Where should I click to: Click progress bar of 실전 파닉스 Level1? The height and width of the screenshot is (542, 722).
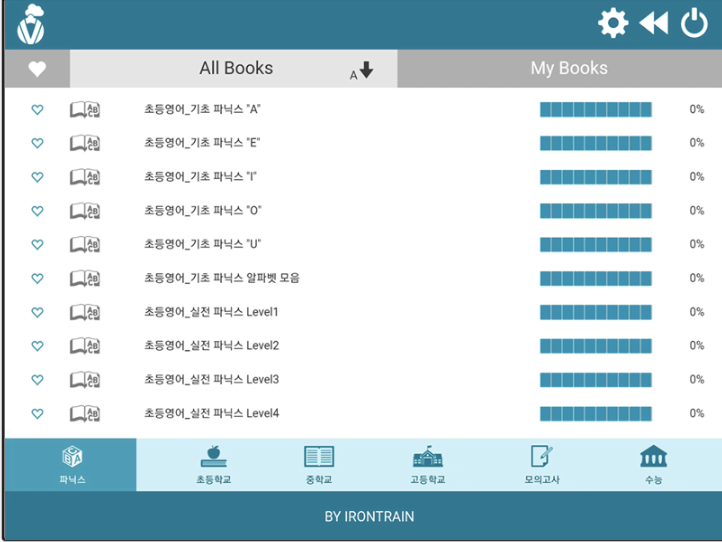point(596,312)
